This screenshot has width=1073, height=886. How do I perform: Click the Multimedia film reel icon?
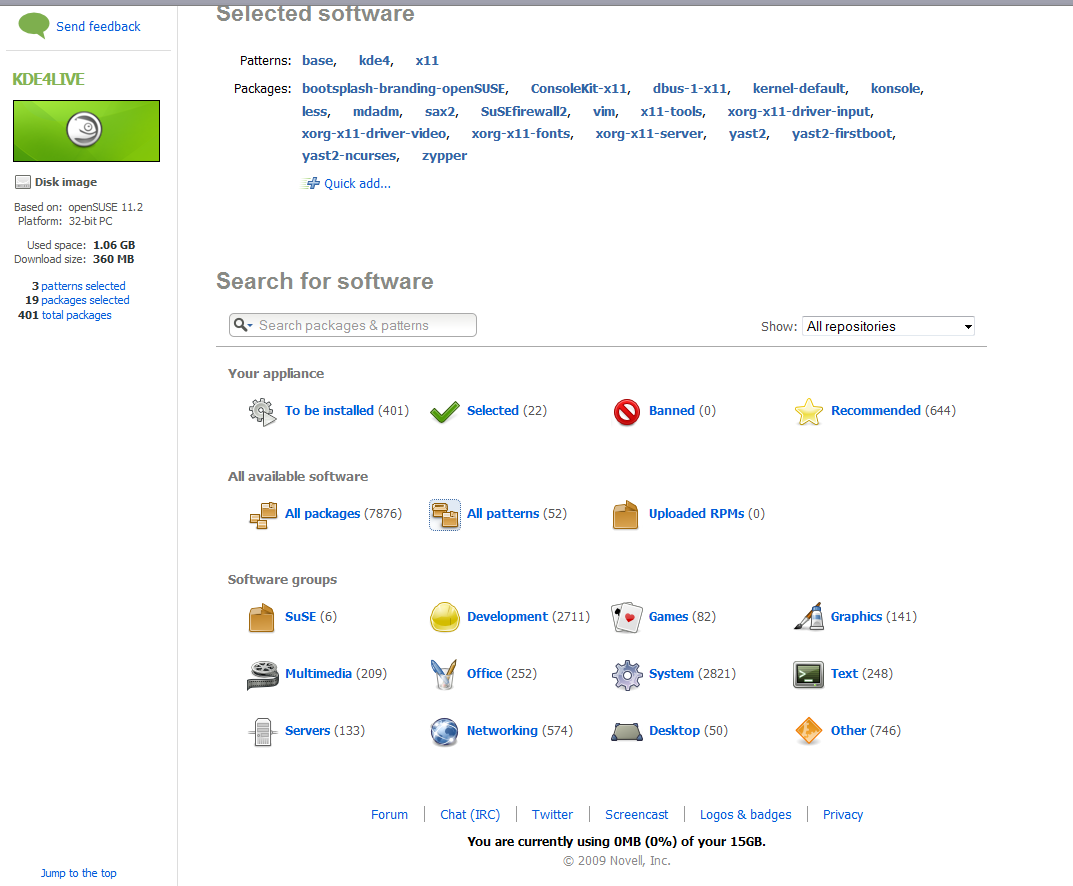pyautogui.click(x=263, y=675)
